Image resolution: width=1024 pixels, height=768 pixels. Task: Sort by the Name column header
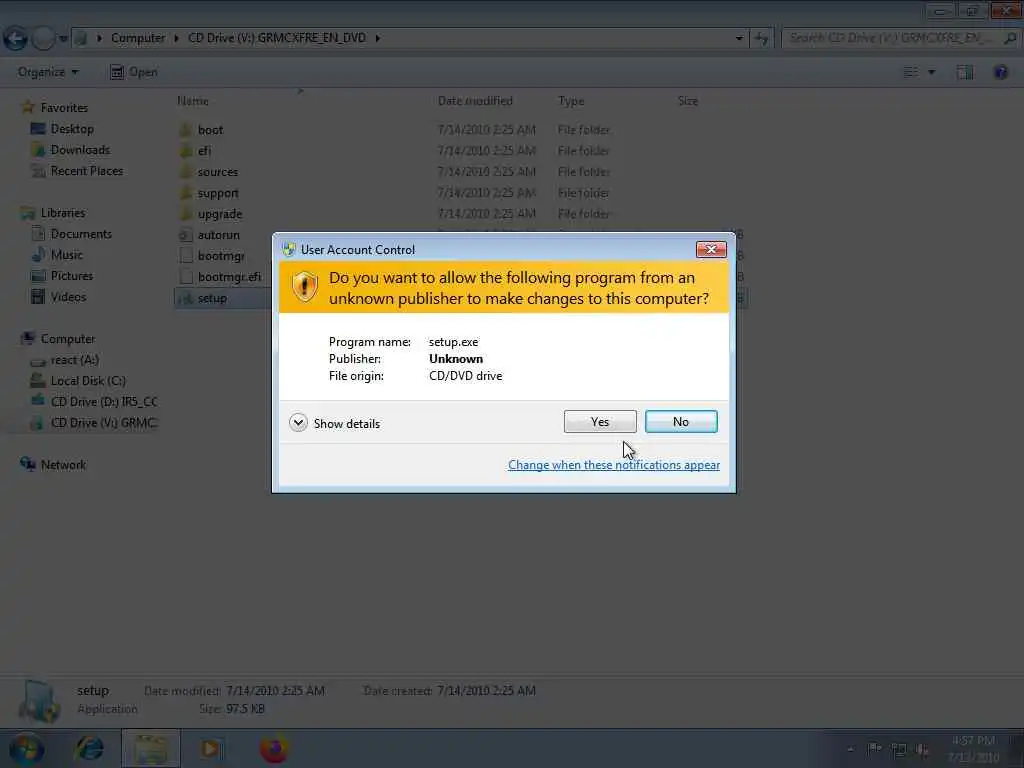[193, 101]
